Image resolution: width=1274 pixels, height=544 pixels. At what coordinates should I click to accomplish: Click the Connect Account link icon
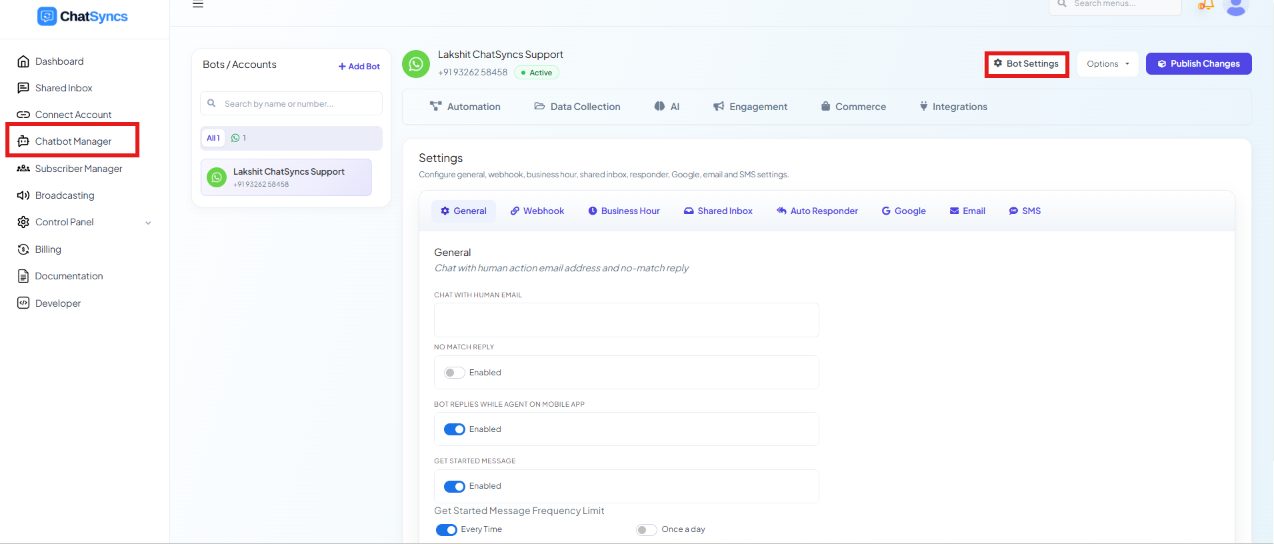point(24,115)
